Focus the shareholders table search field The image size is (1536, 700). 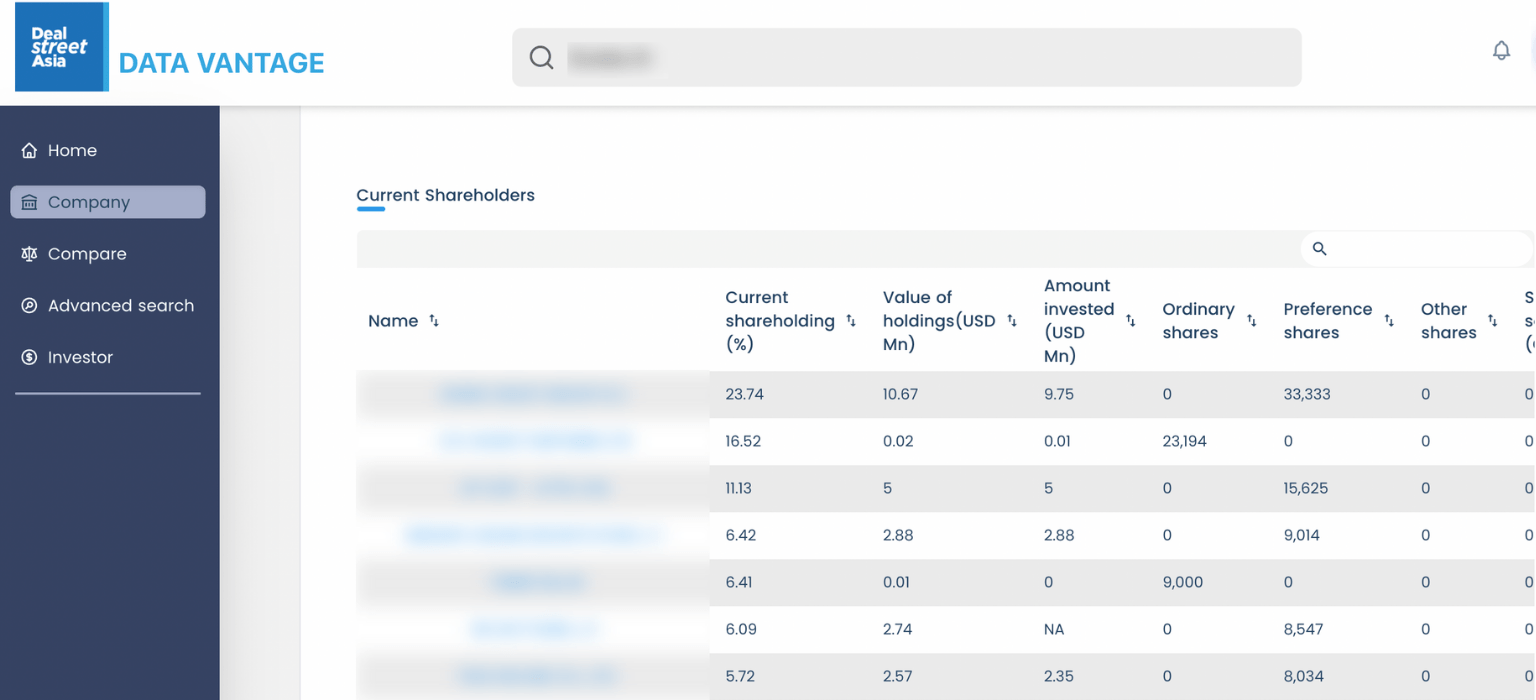click(x=1425, y=249)
